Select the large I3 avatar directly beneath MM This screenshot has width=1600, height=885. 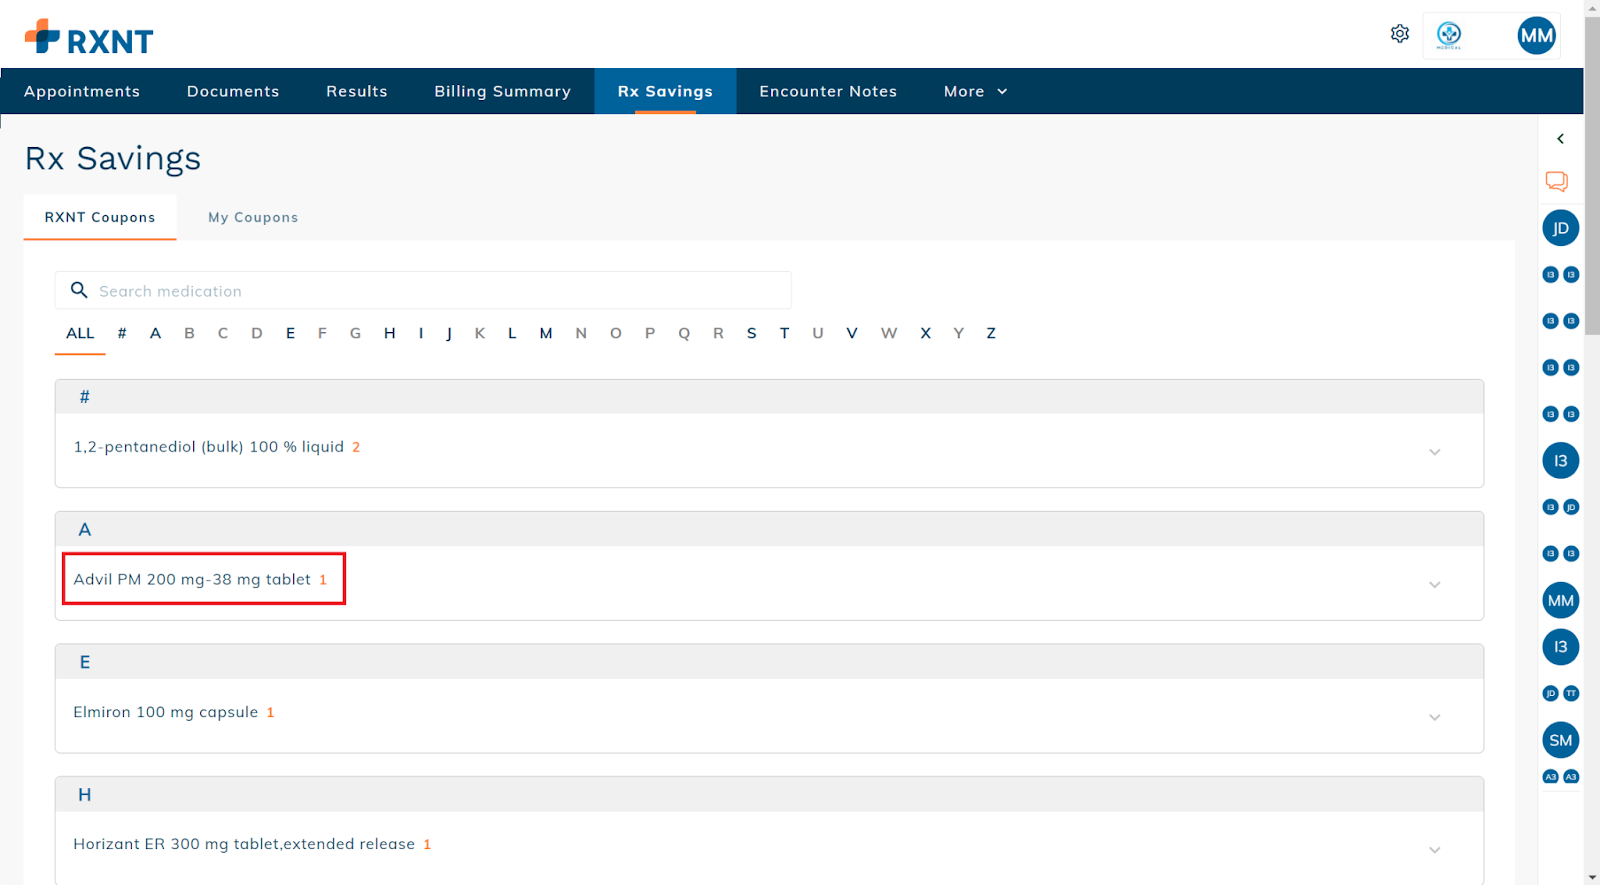coord(1560,647)
